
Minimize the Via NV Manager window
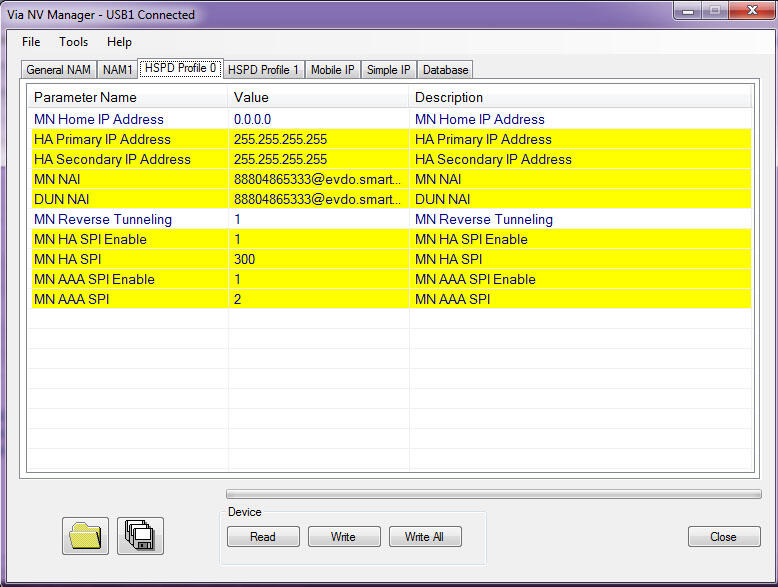pyautogui.click(x=688, y=10)
